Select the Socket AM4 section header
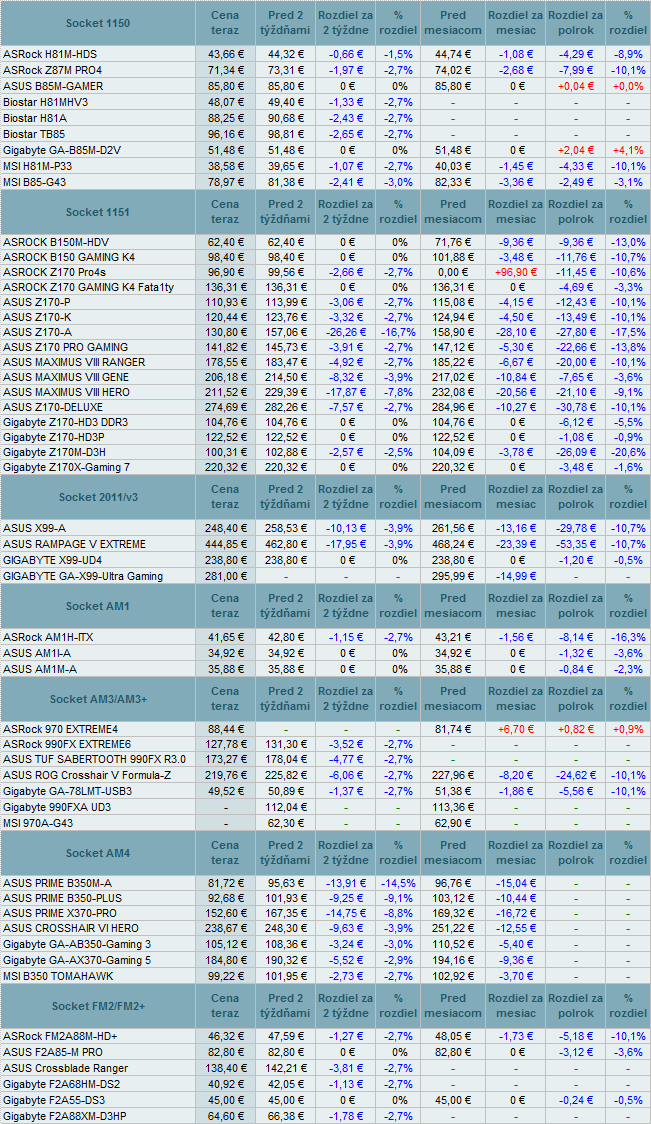Viewport: 651px width, 1124px height. tap(98, 853)
